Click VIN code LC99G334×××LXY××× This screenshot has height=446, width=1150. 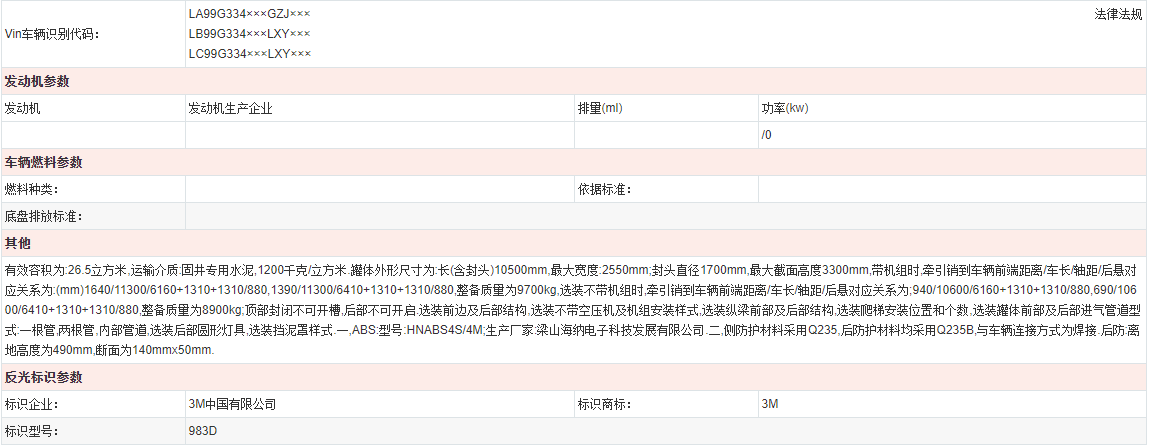pyautogui.click(x=249, y=53)
